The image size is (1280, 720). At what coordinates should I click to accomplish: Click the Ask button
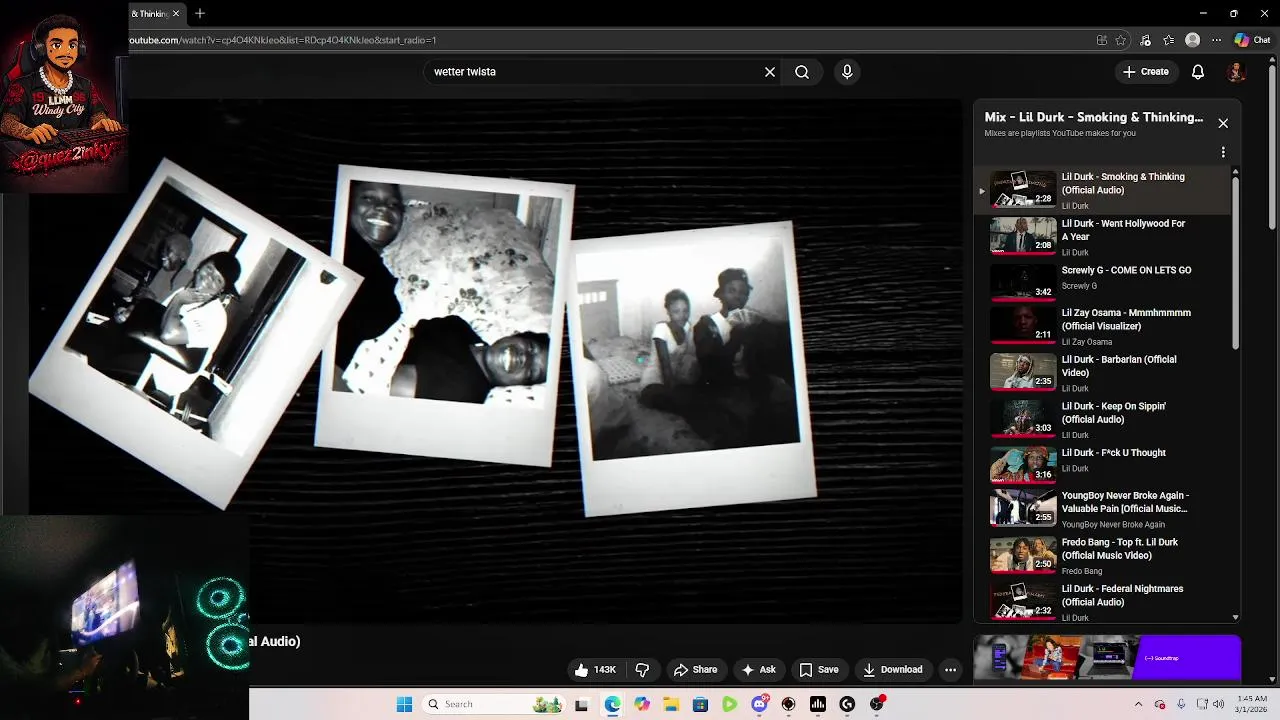click(759, 670)
